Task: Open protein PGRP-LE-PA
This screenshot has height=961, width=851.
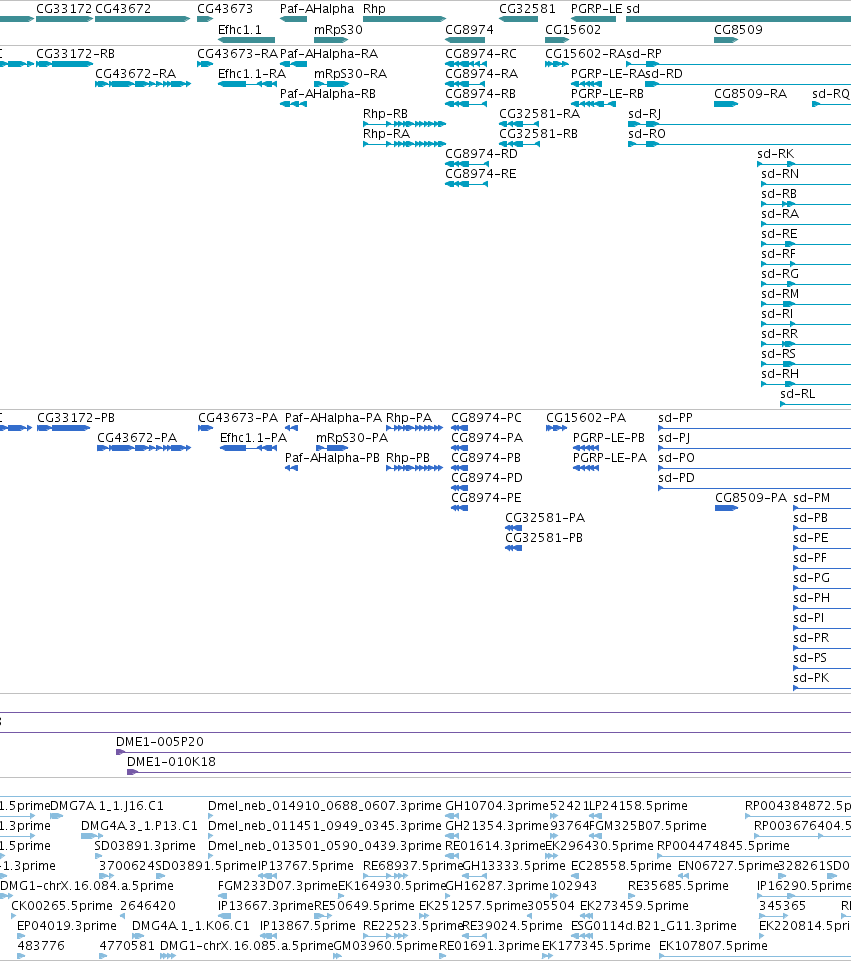Action: click(610, 458)
